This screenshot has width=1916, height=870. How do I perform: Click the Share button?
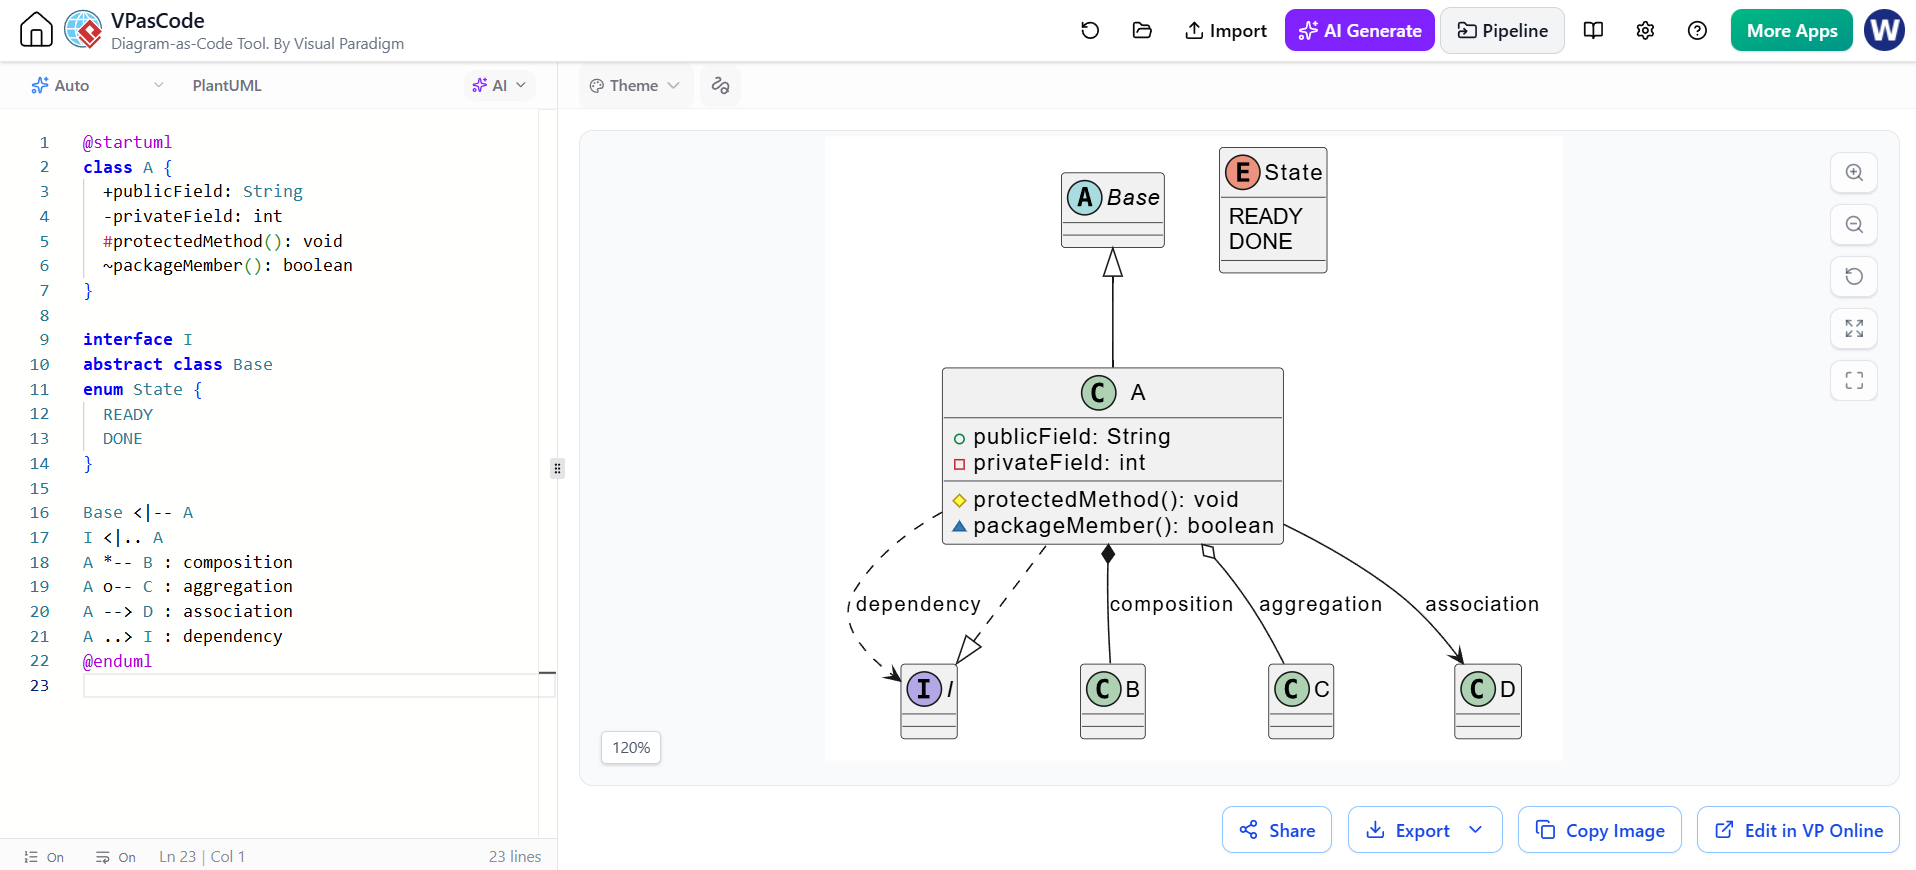point(1277,830)
